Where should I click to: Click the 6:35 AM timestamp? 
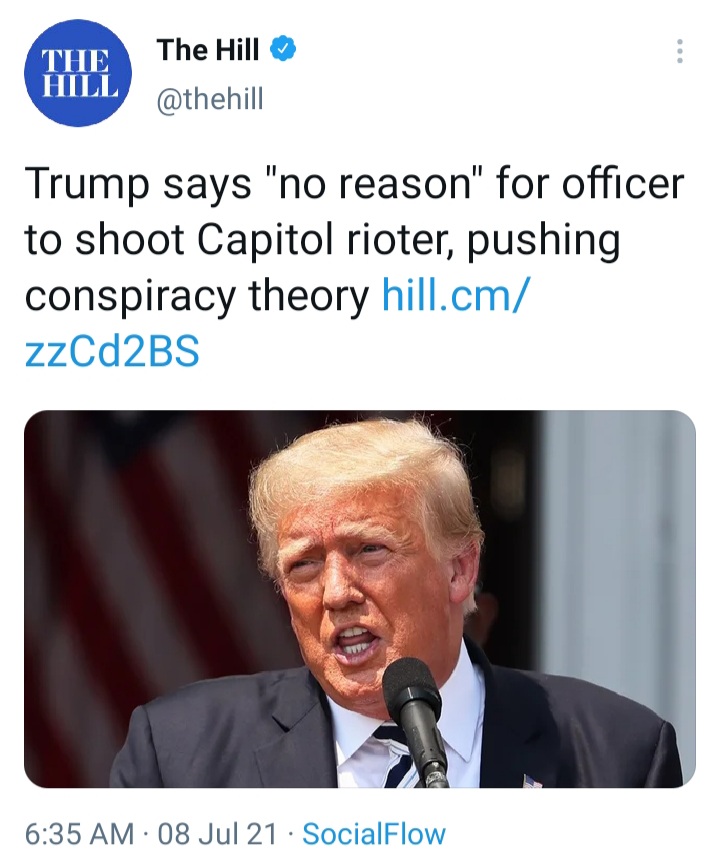(x=80, y=834)
